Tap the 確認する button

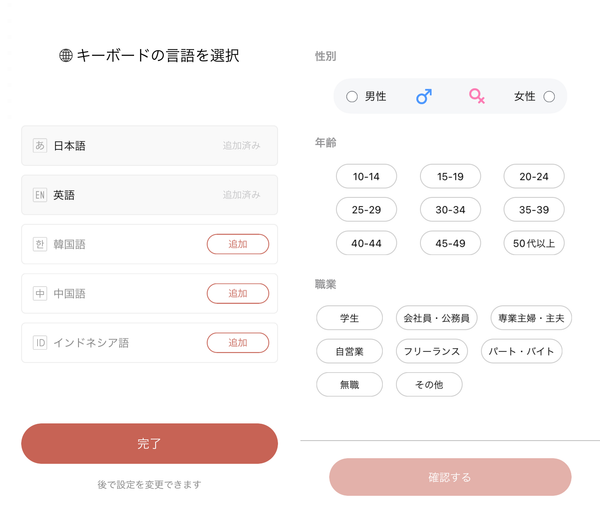coord(450,477)
